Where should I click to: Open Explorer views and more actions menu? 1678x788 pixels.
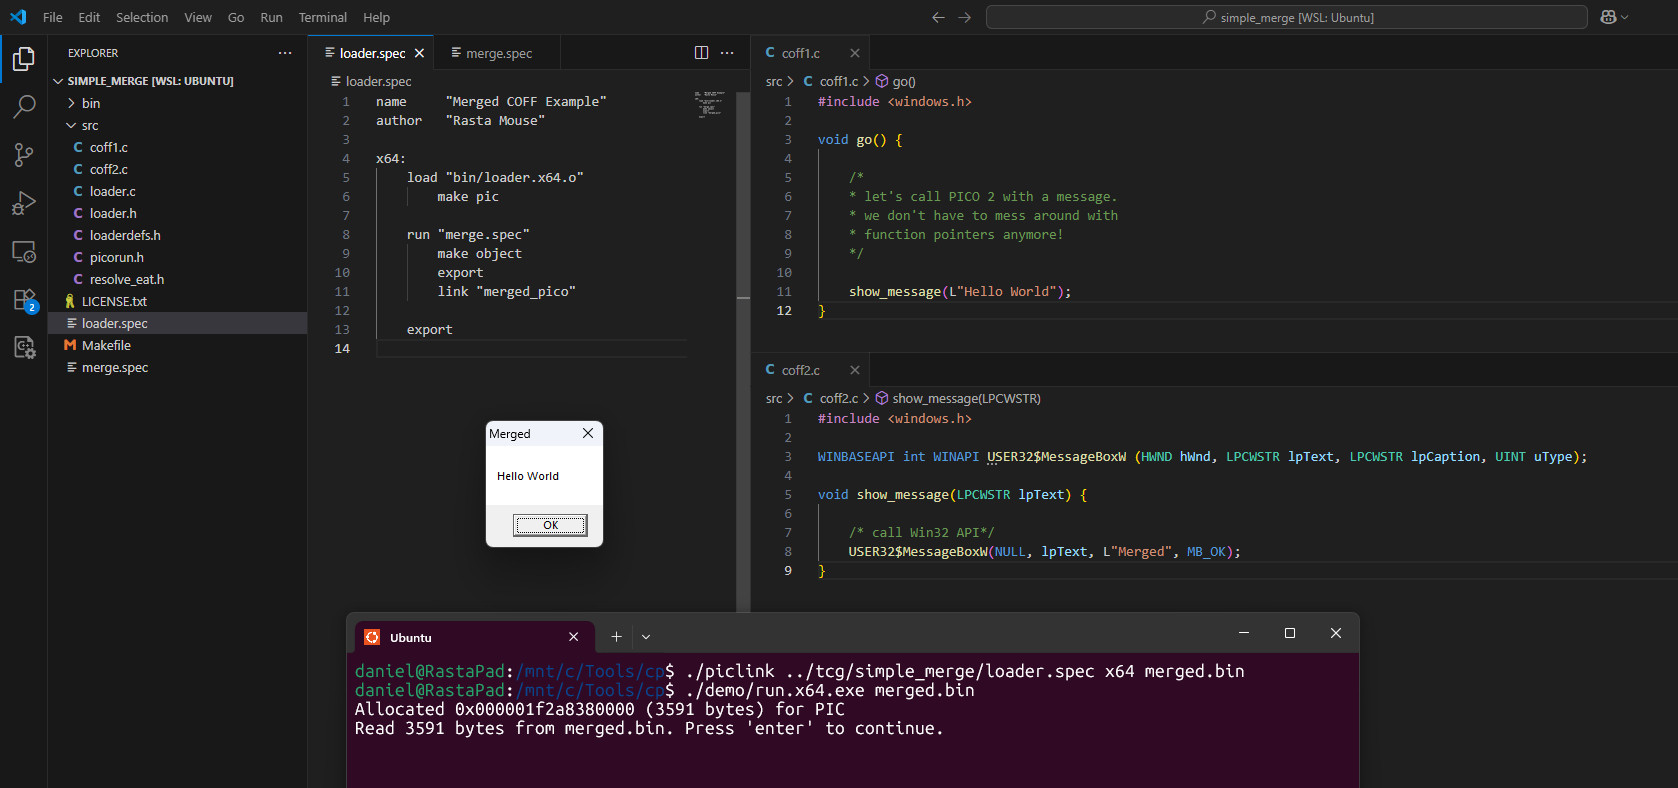coord(285,53)
